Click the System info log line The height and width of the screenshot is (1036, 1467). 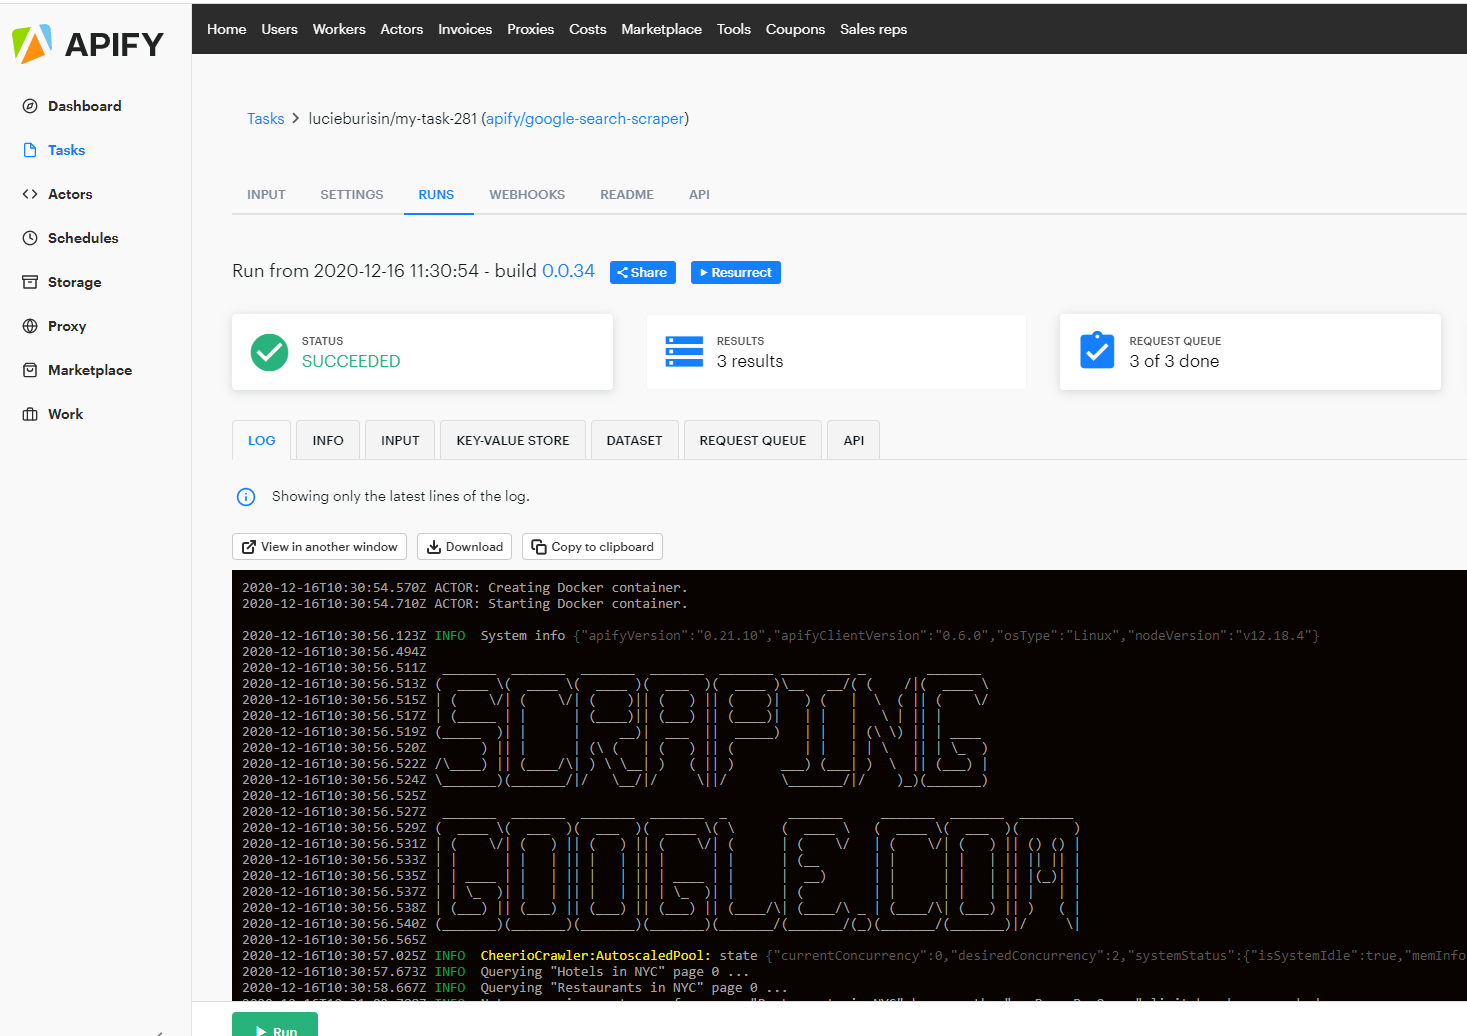(781, 636)
